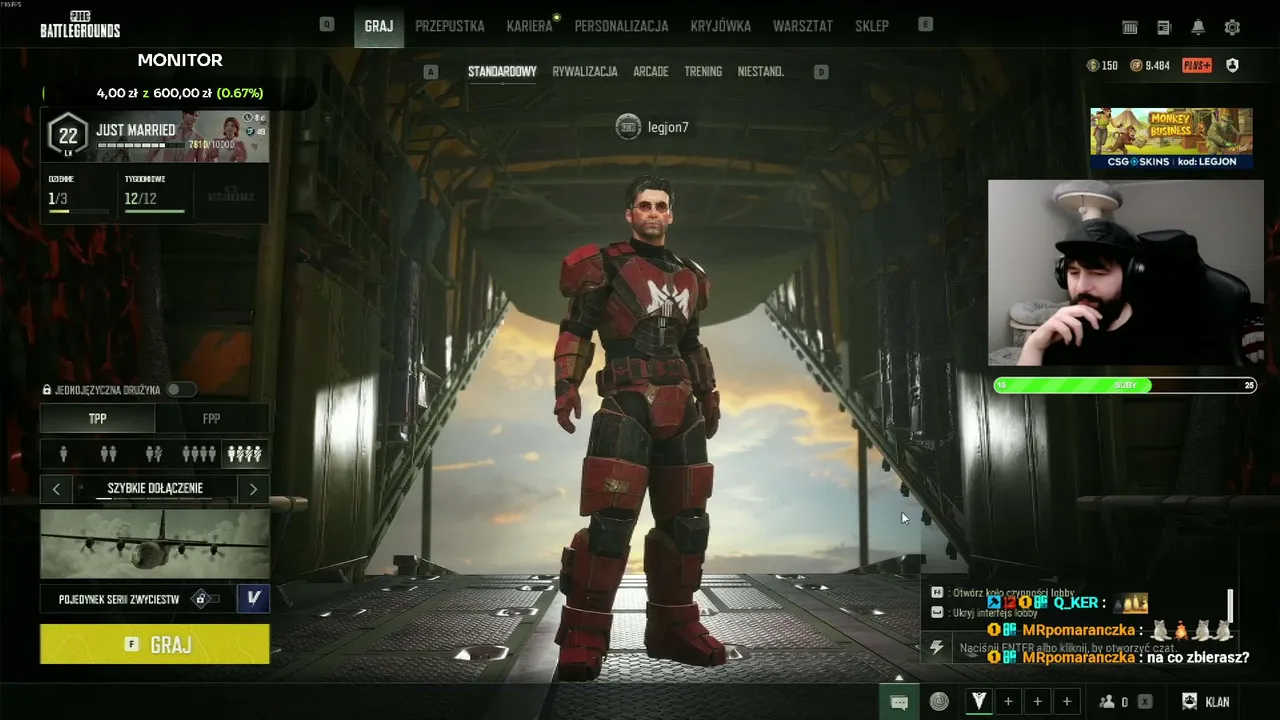Viewport: 1280px width, 720px height.
Task: Click the PUBG Battlegrounds logo
Action: coord(80,24)
